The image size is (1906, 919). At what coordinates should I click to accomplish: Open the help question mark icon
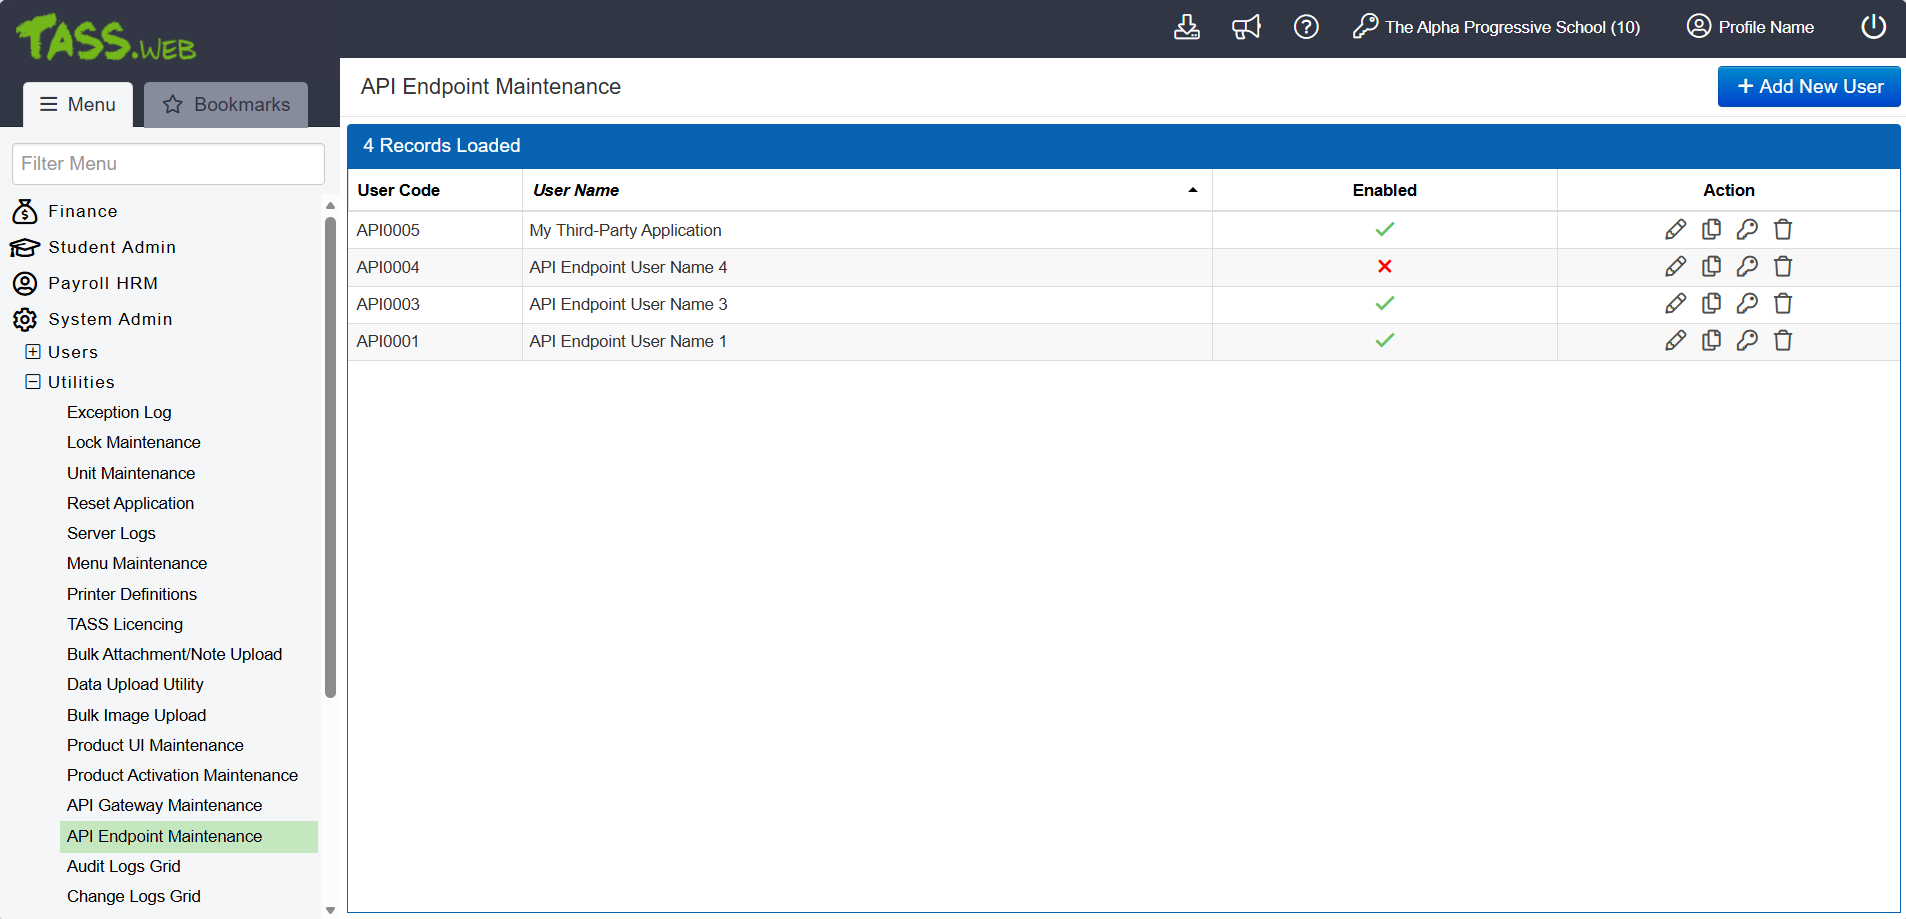tap(1306, 27)
